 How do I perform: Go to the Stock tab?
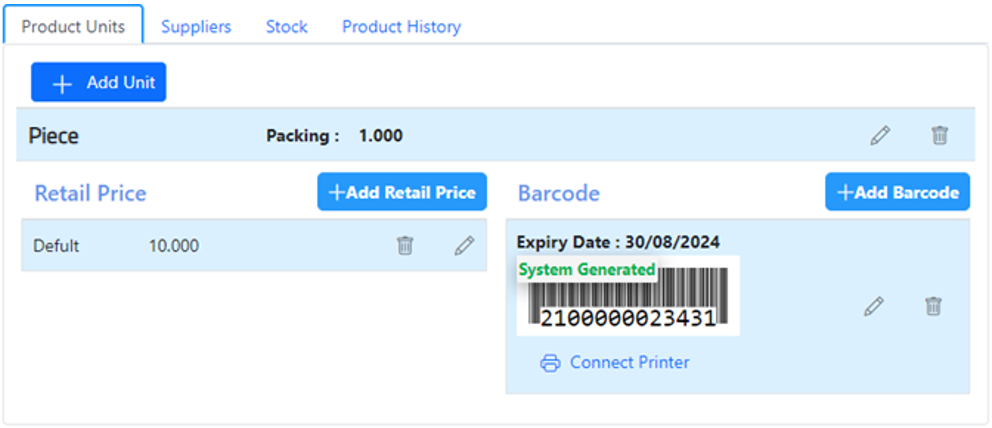tap(286, 27)
